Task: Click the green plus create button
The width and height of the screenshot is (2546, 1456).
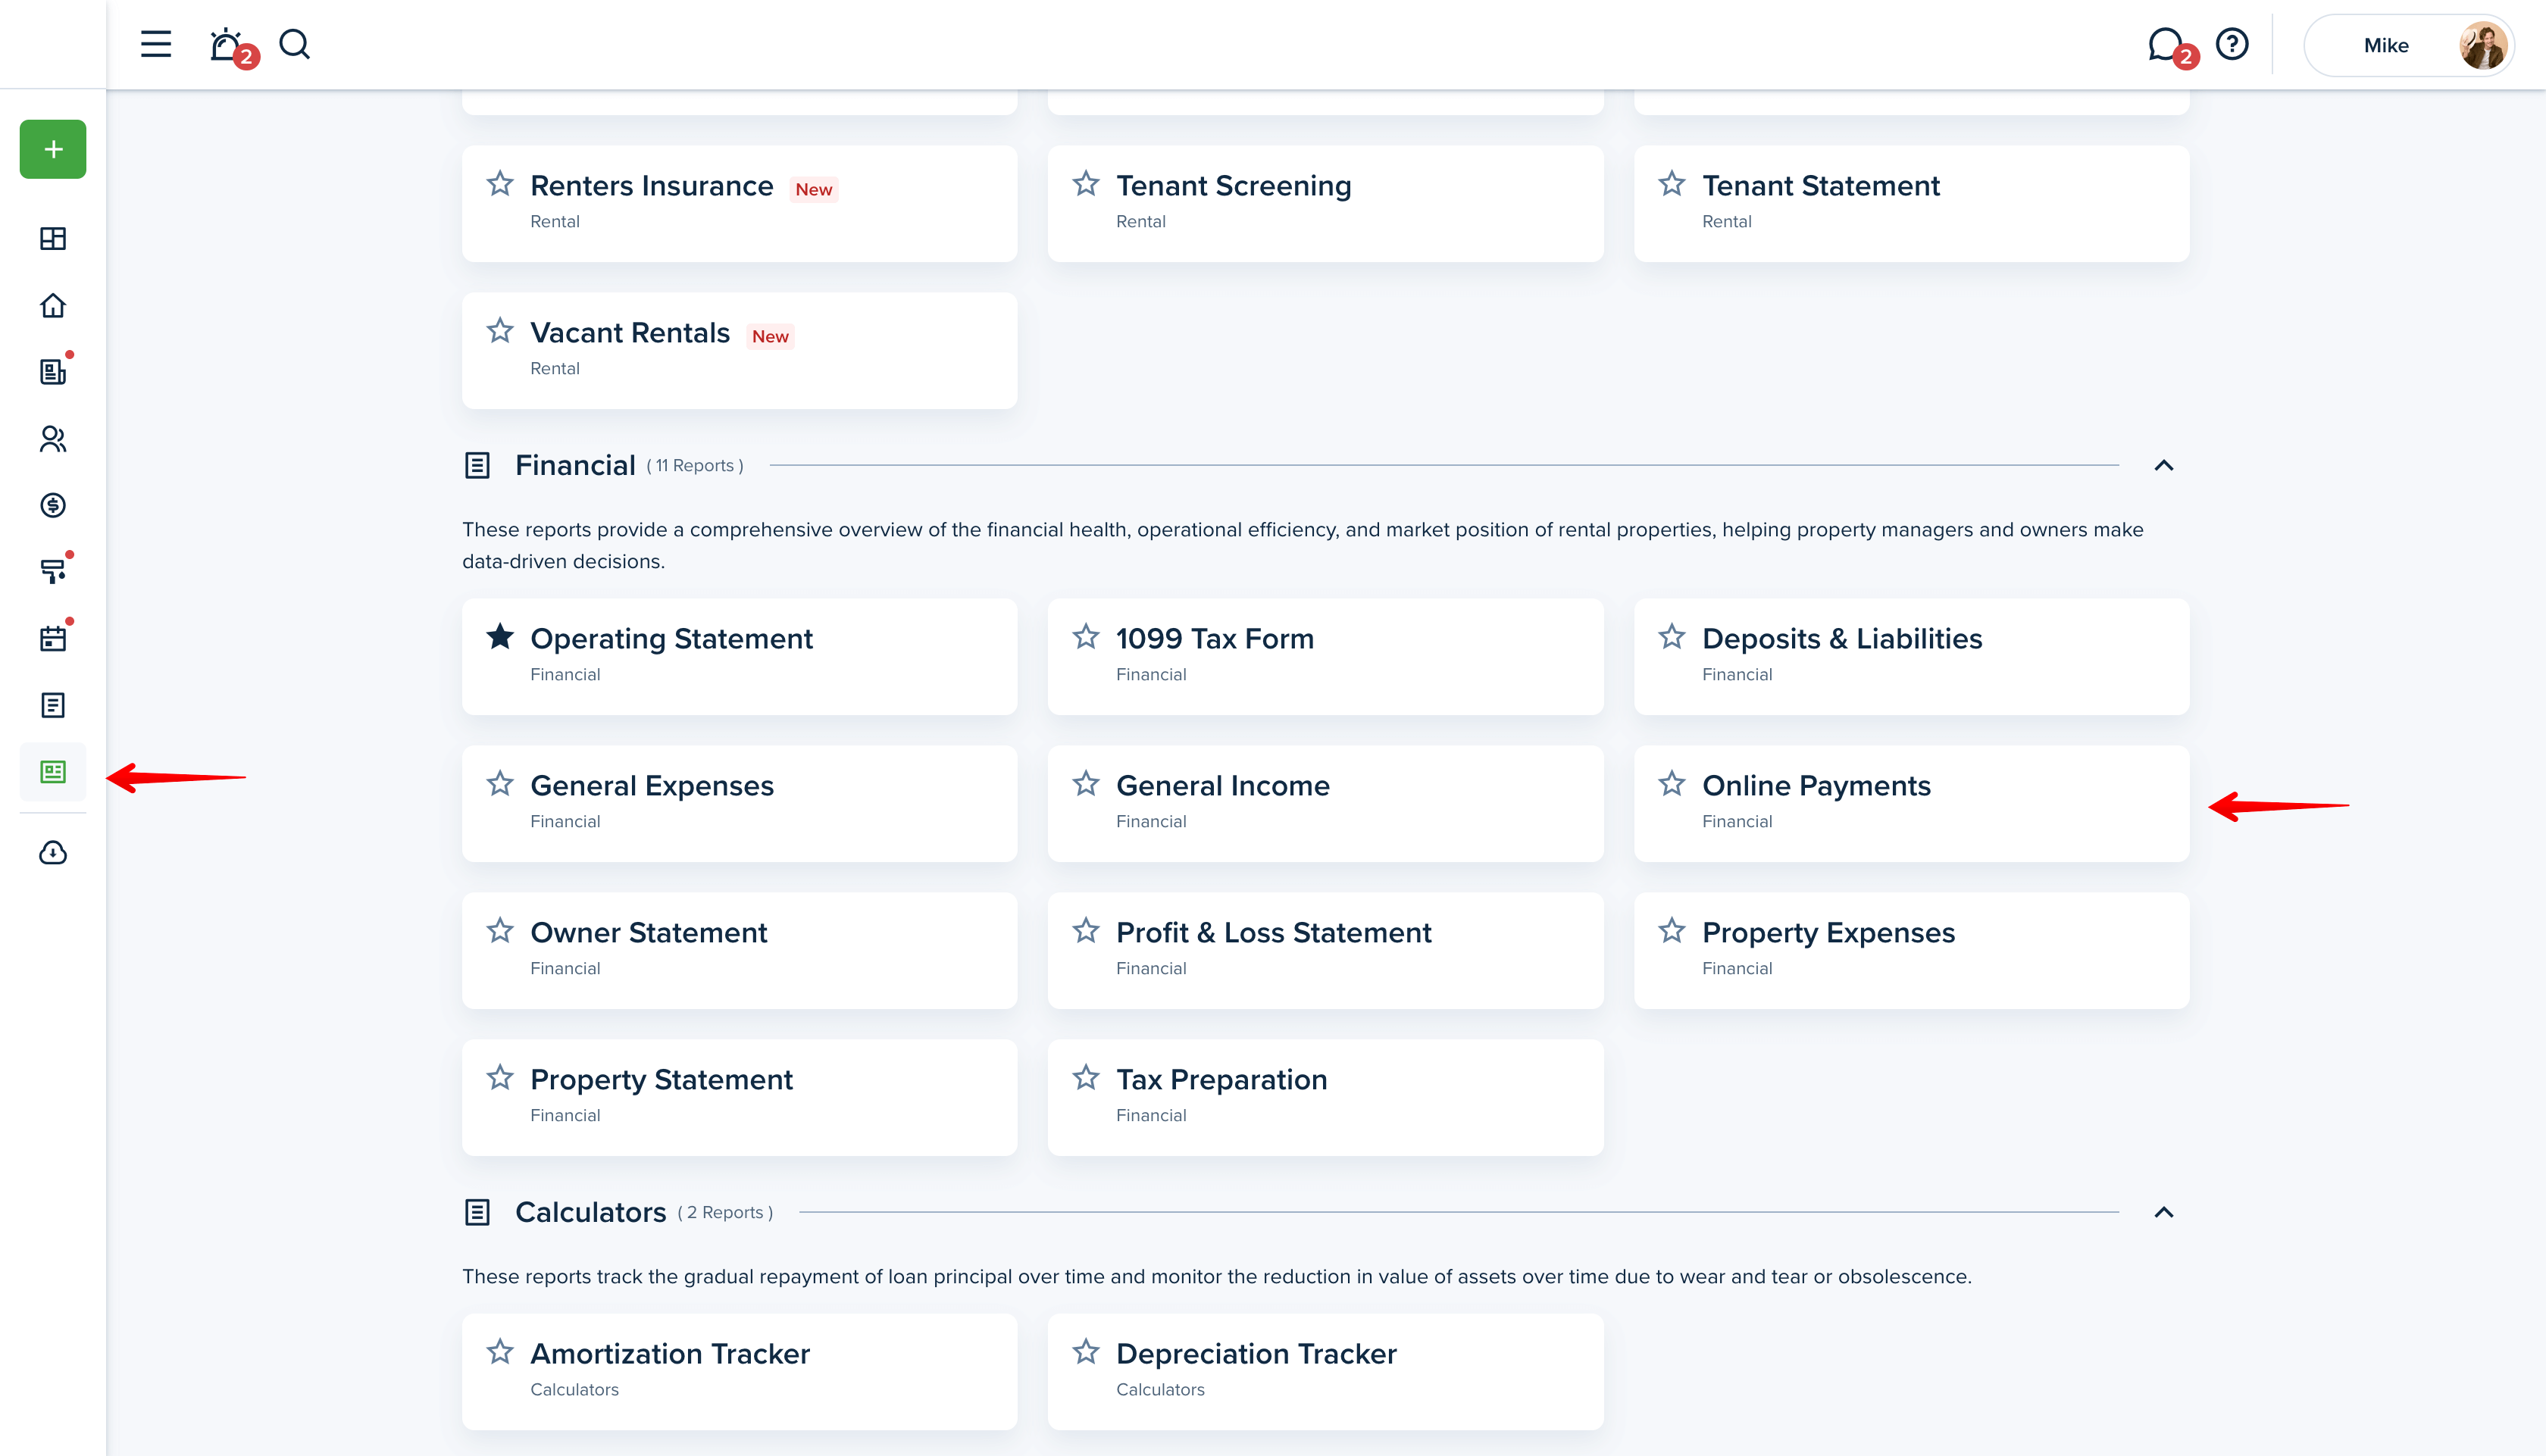Action: pyautogui.click(x=53, y=149)
